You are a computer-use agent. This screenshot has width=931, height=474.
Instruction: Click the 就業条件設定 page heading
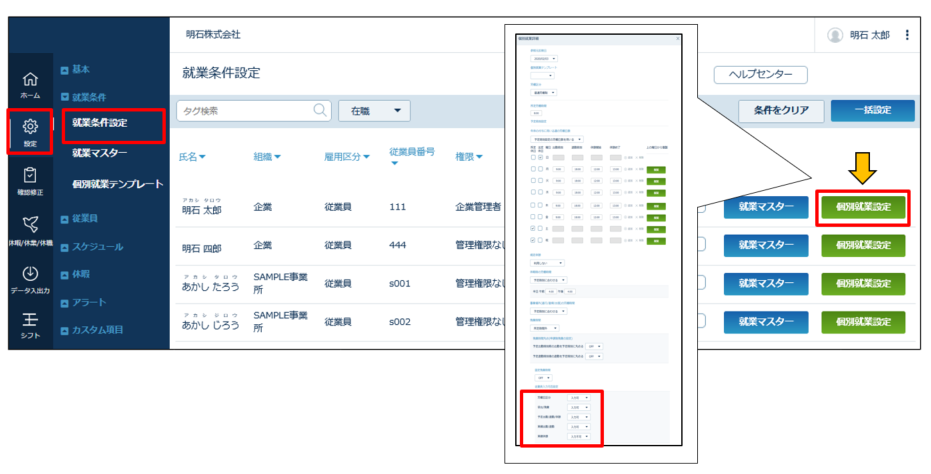[x=221, y=73]
